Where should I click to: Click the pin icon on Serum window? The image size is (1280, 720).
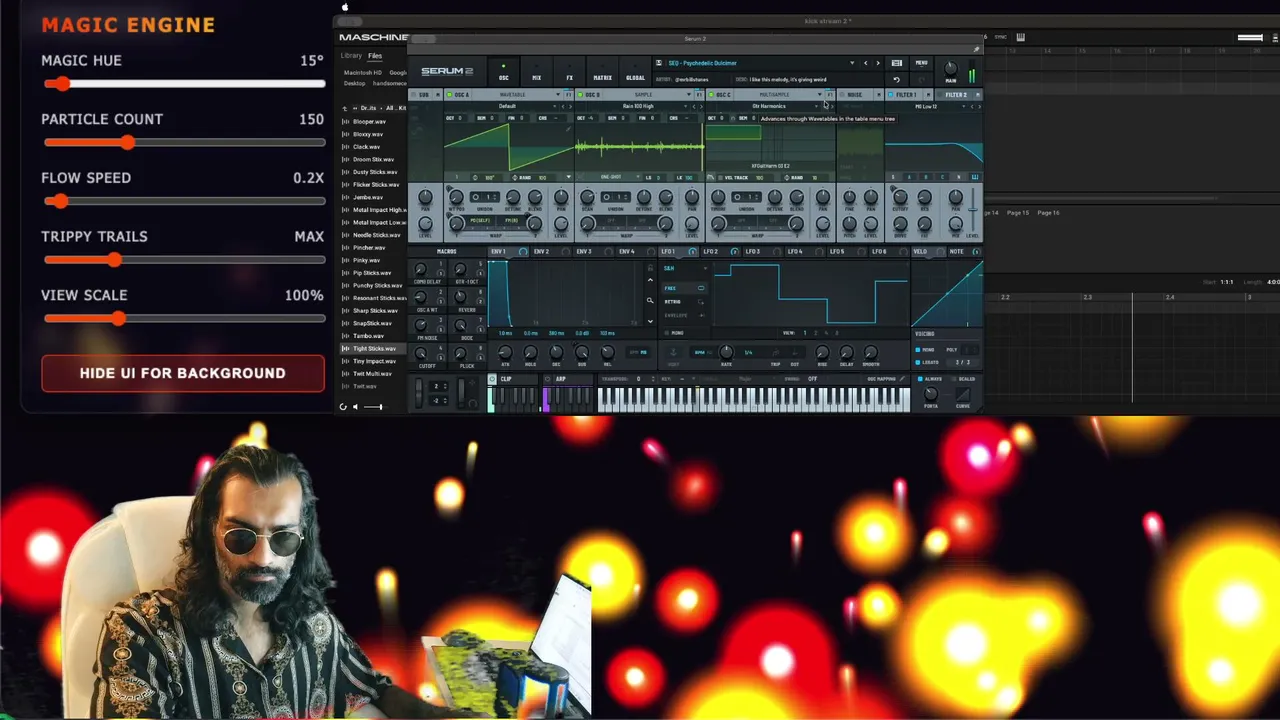[977, 49]
